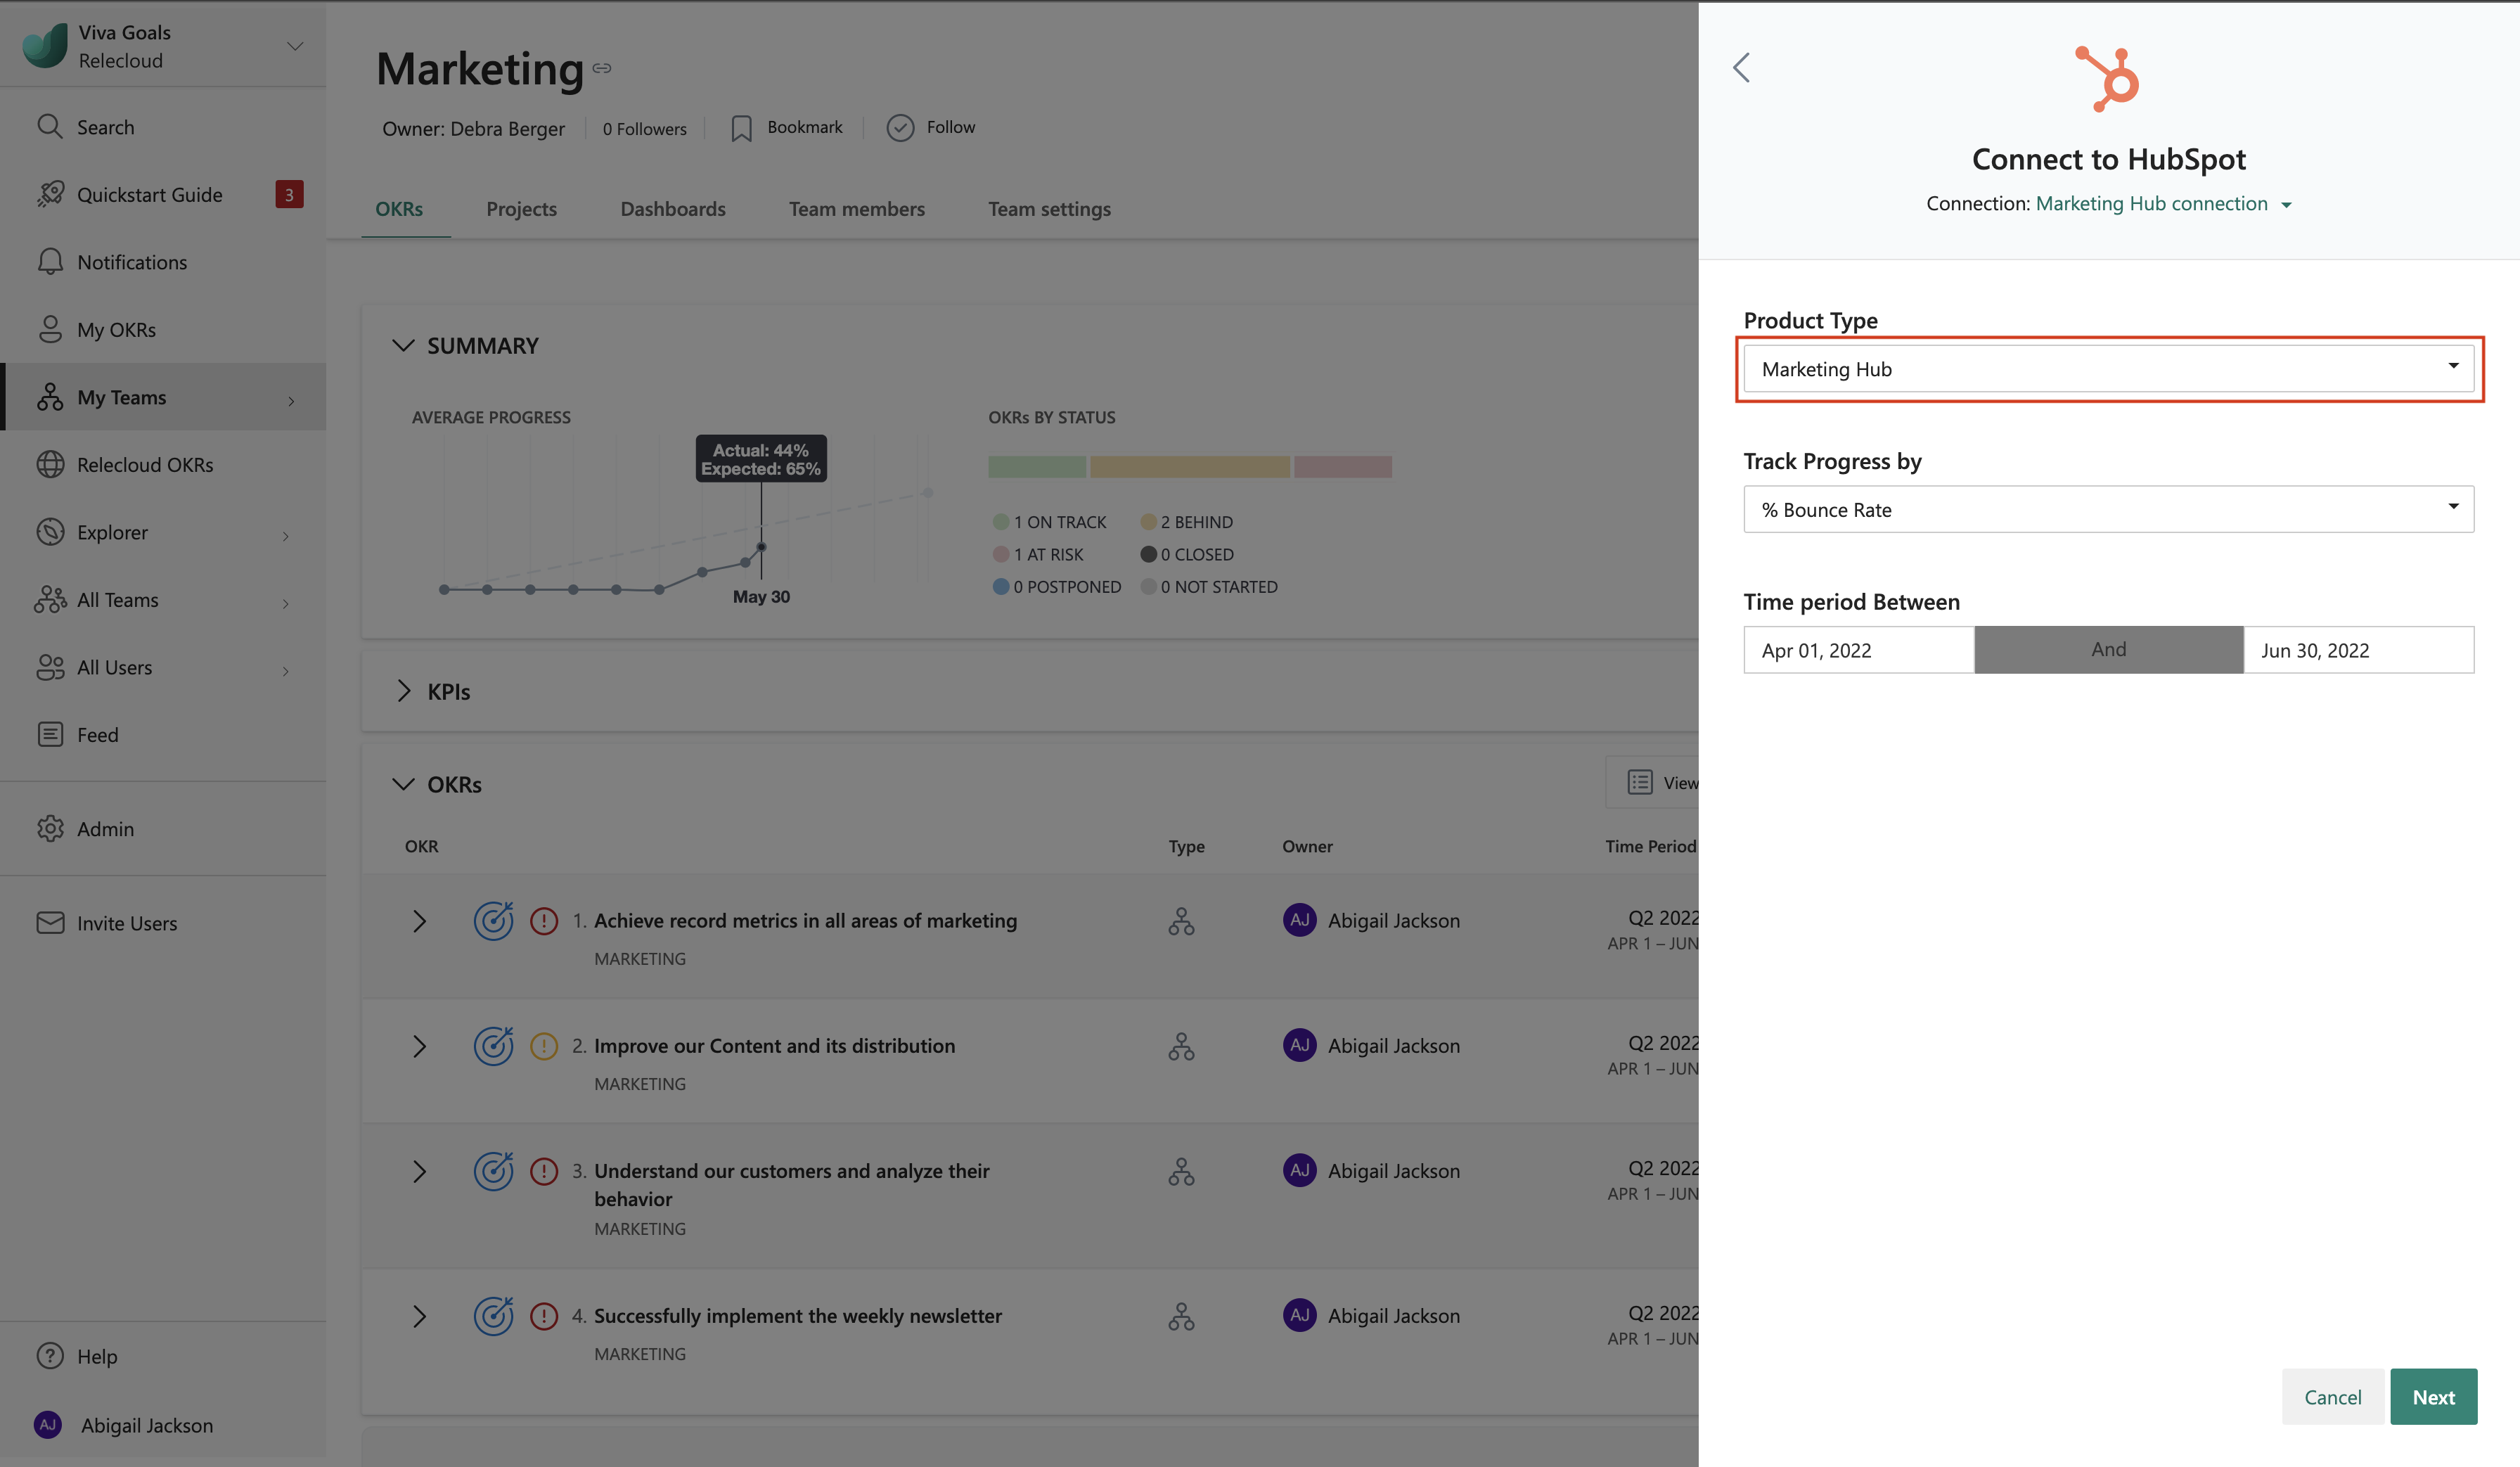The width and height of the screenshot is (2520, 1467).
Task: Click the back arrow in HubSpot panel
Action: (x=1741, y=68)
